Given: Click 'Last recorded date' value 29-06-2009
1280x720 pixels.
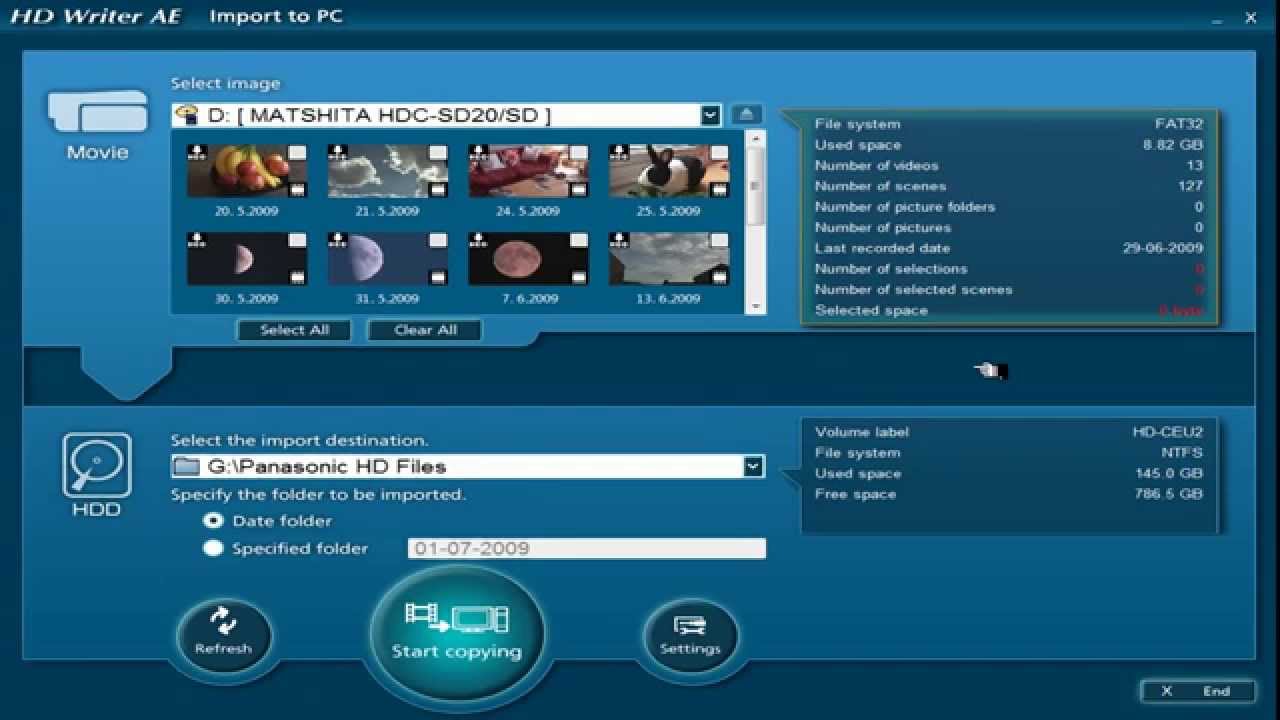Looking at the screenshot, I should click(1163, 248).
